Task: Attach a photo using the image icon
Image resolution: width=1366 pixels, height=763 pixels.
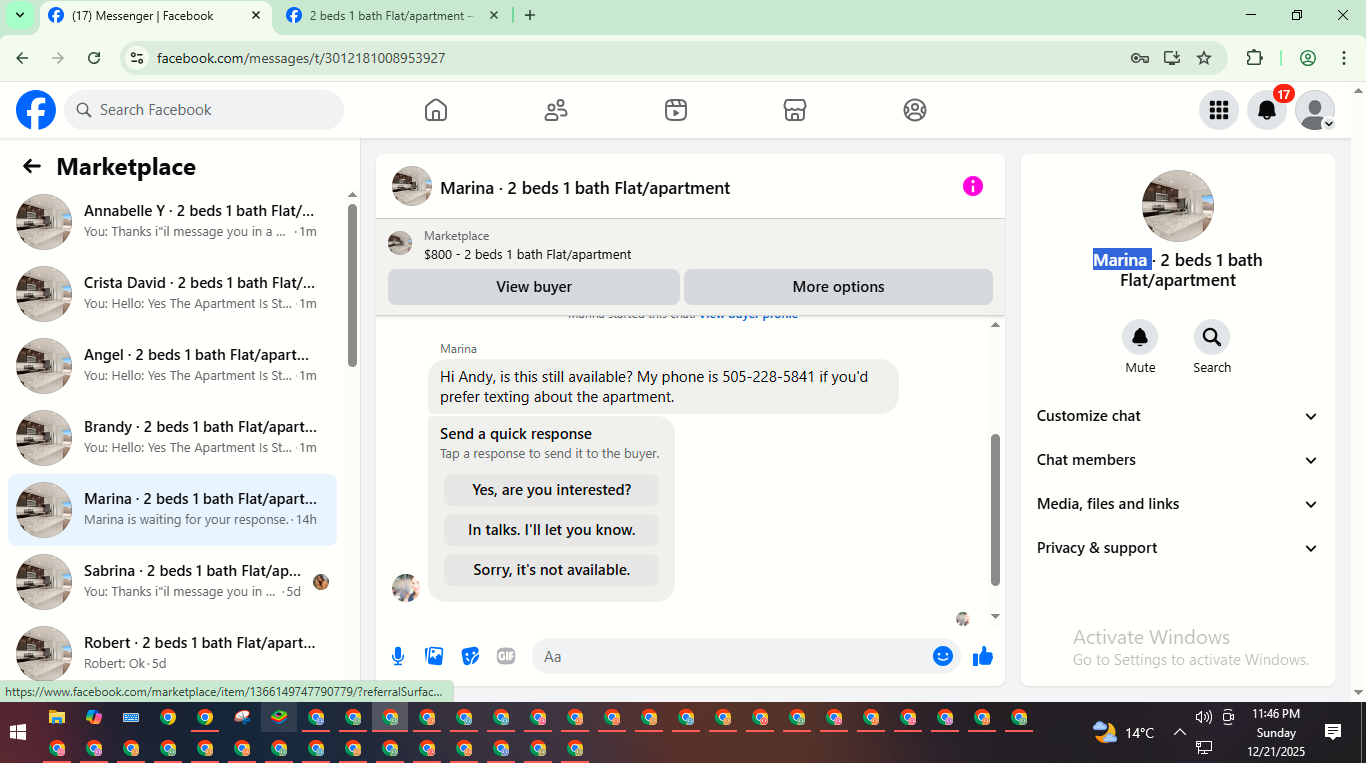Action: (x=434, y=656)
